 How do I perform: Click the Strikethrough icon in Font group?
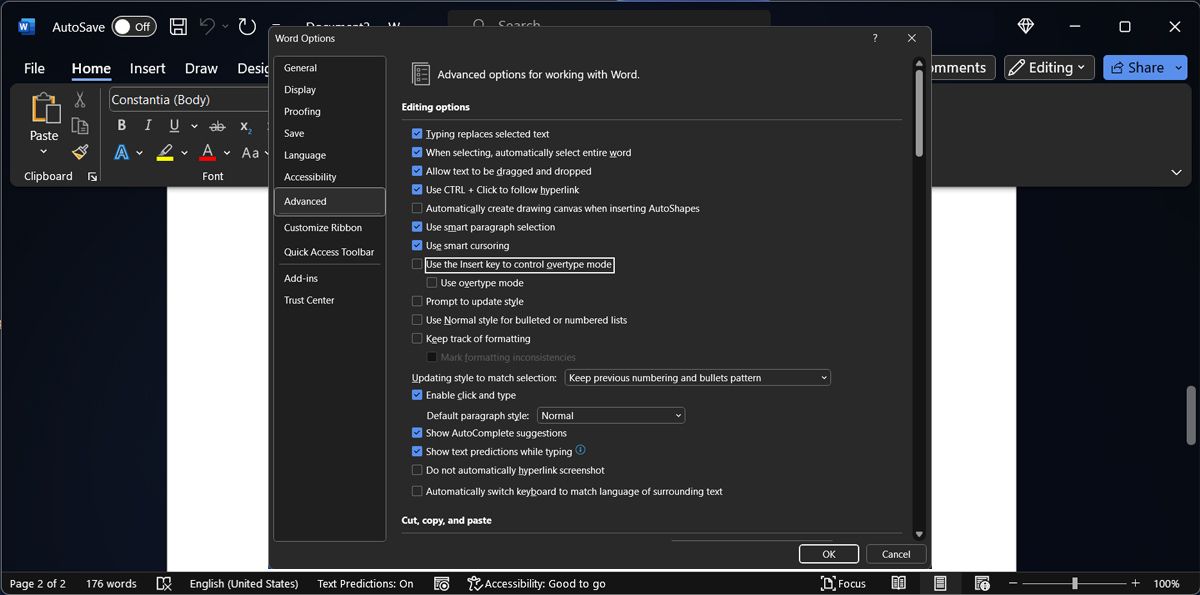point(217,126)
